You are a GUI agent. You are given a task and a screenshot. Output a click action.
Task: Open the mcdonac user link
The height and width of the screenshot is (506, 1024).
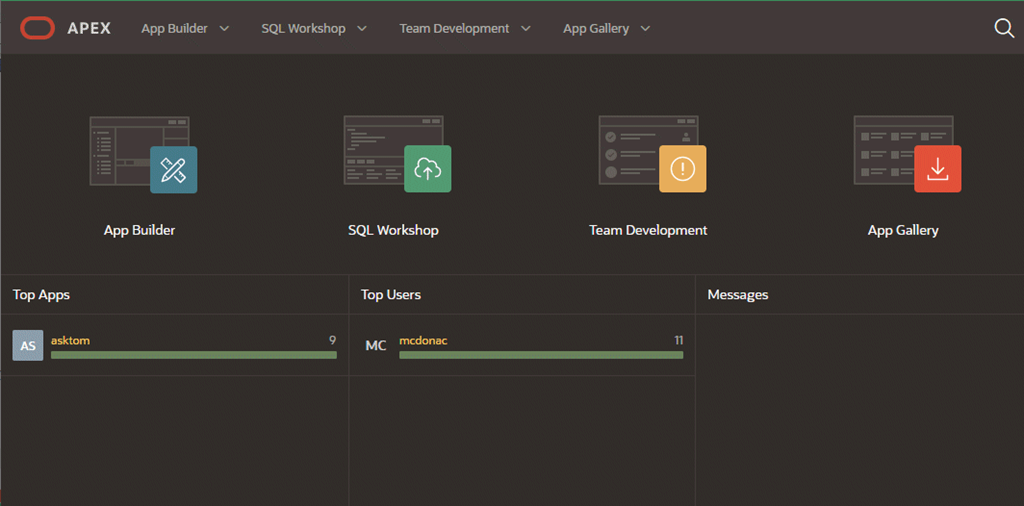[x=423, y=340]
